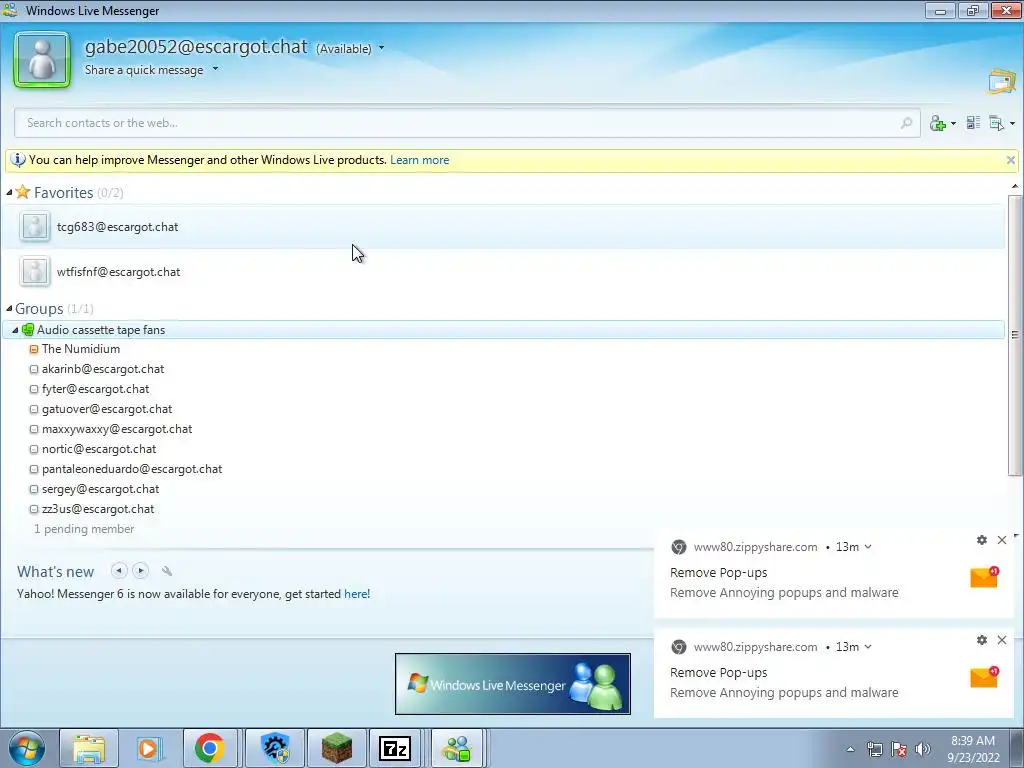Click avatar of tcg683@escargot.chat
1024x768 pixels.
point(35,227)
